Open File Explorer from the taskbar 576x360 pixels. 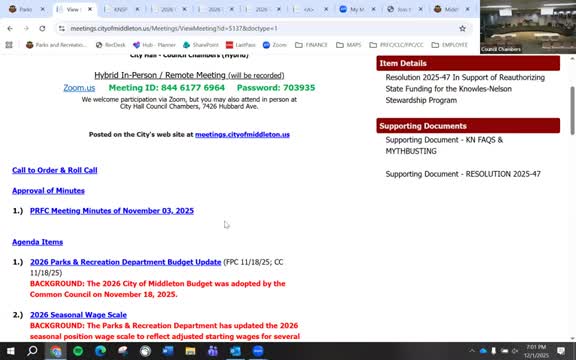(190, 351)
